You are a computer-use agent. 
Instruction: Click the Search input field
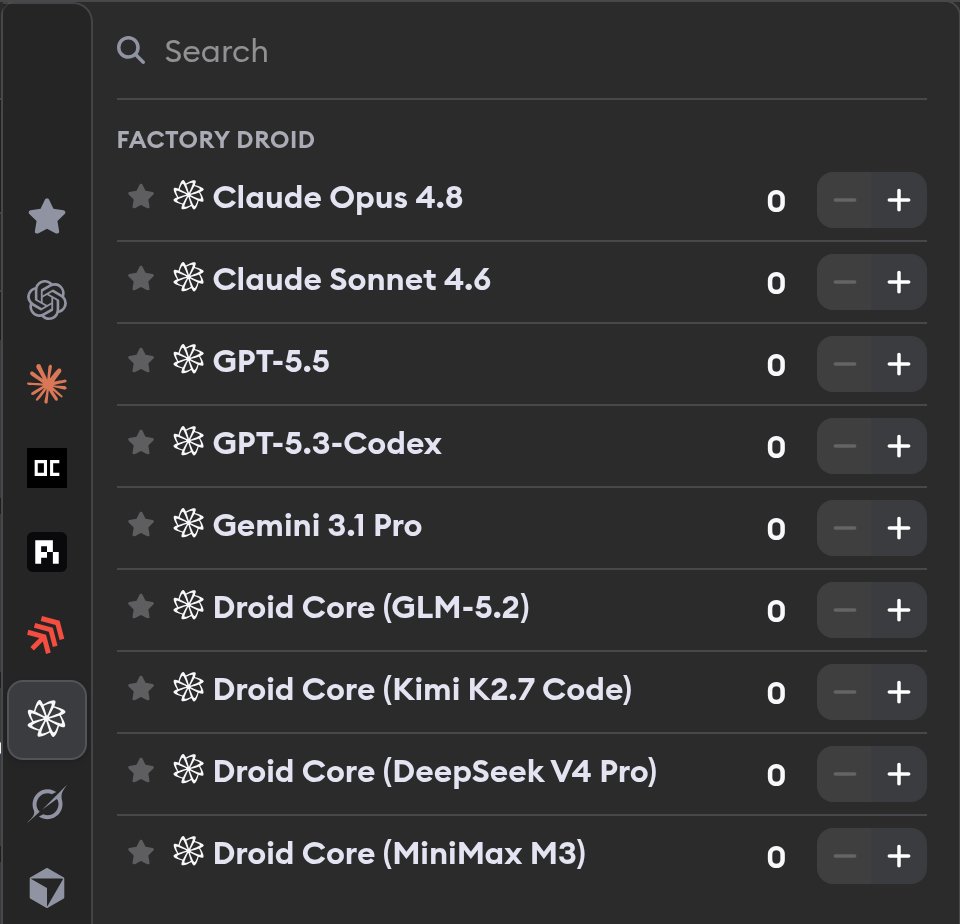pyautogui.click(x=521, y=51)
